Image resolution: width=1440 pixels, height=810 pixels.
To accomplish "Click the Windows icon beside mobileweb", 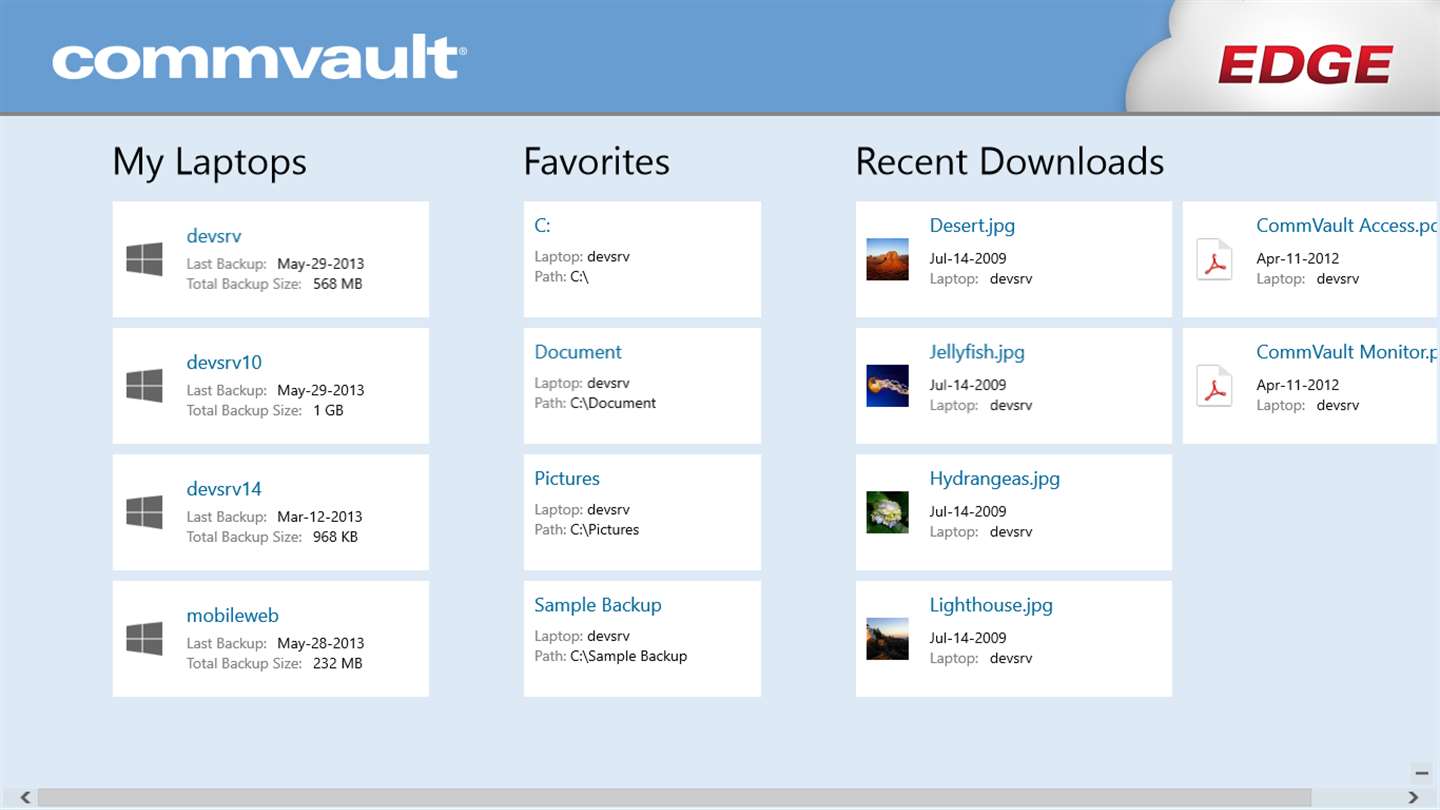I will 144,638.
